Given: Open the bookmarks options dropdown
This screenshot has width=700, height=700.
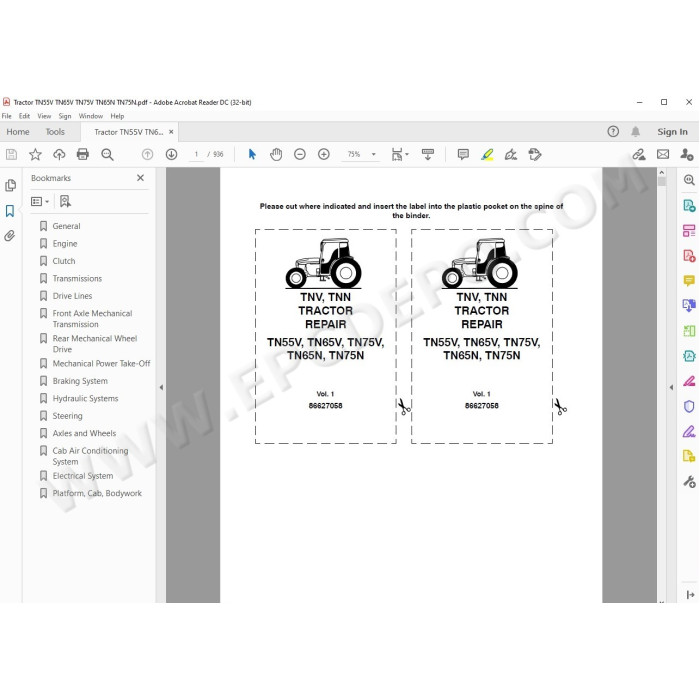Looking at the screenshot, I should pos(40,201).
